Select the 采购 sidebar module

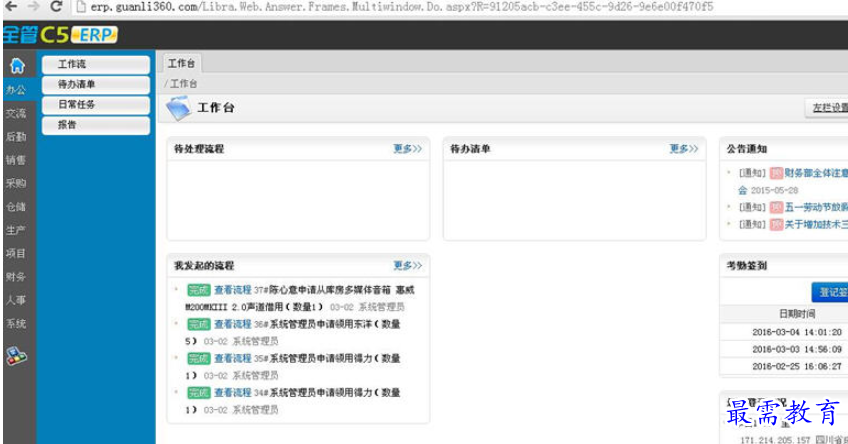[x=16, y=183]
